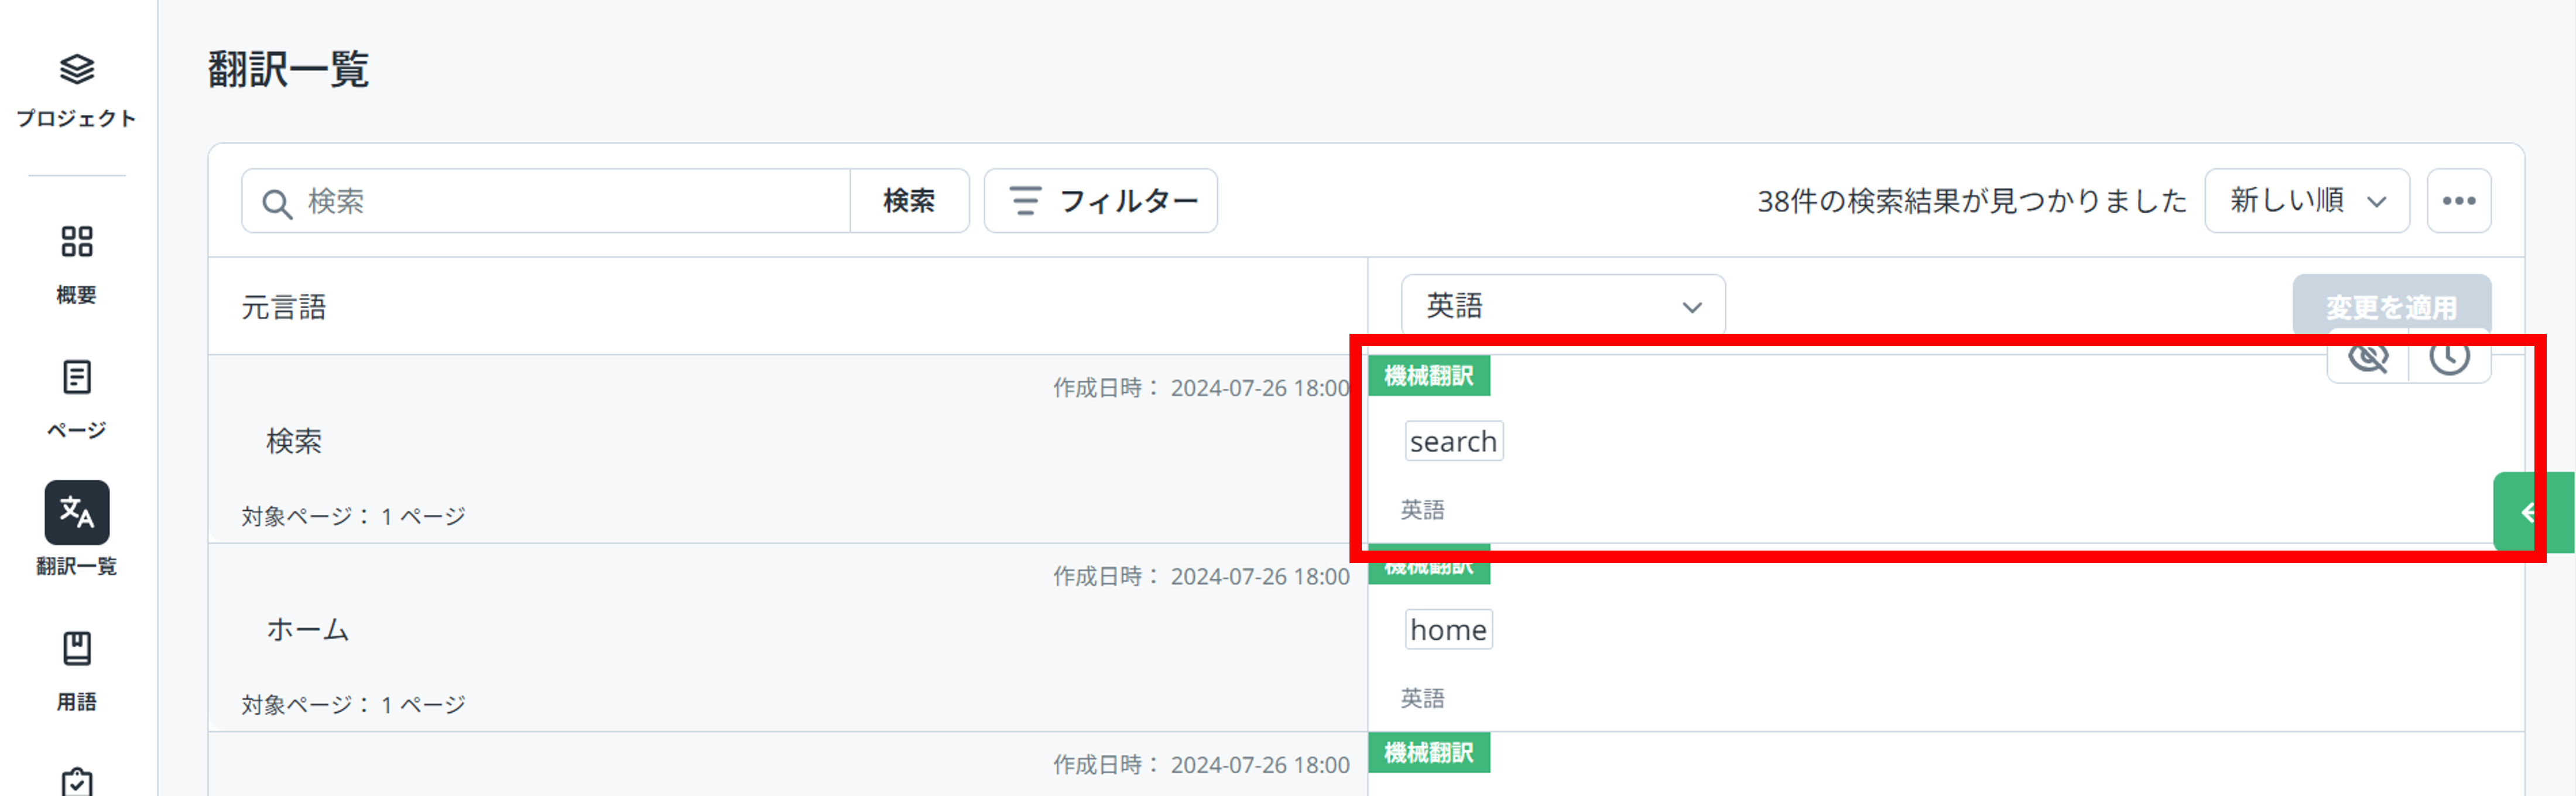2576x796 pixels.
Task: Open the 新しい順 sort dropdown
Action: point(2307,201)
